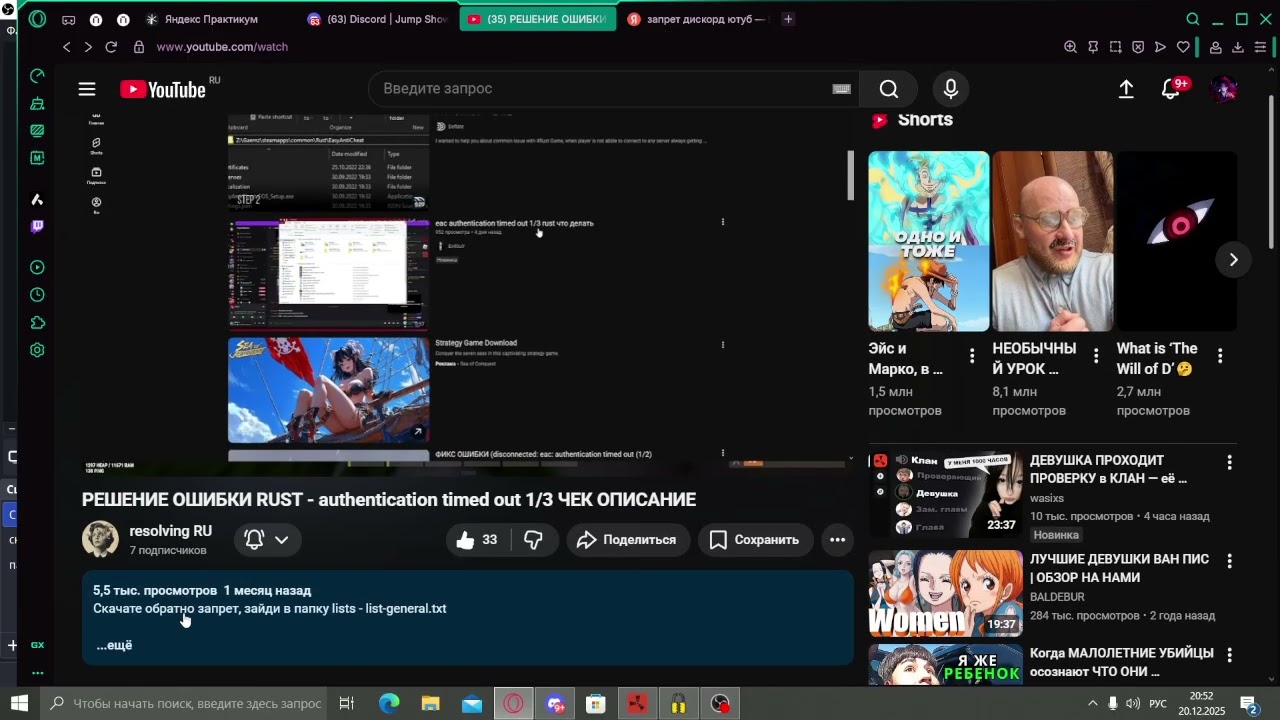Select the active РЕШЕНИЕ ОШИБКИ YouTube tab
1280x720 pixels.
538,19
